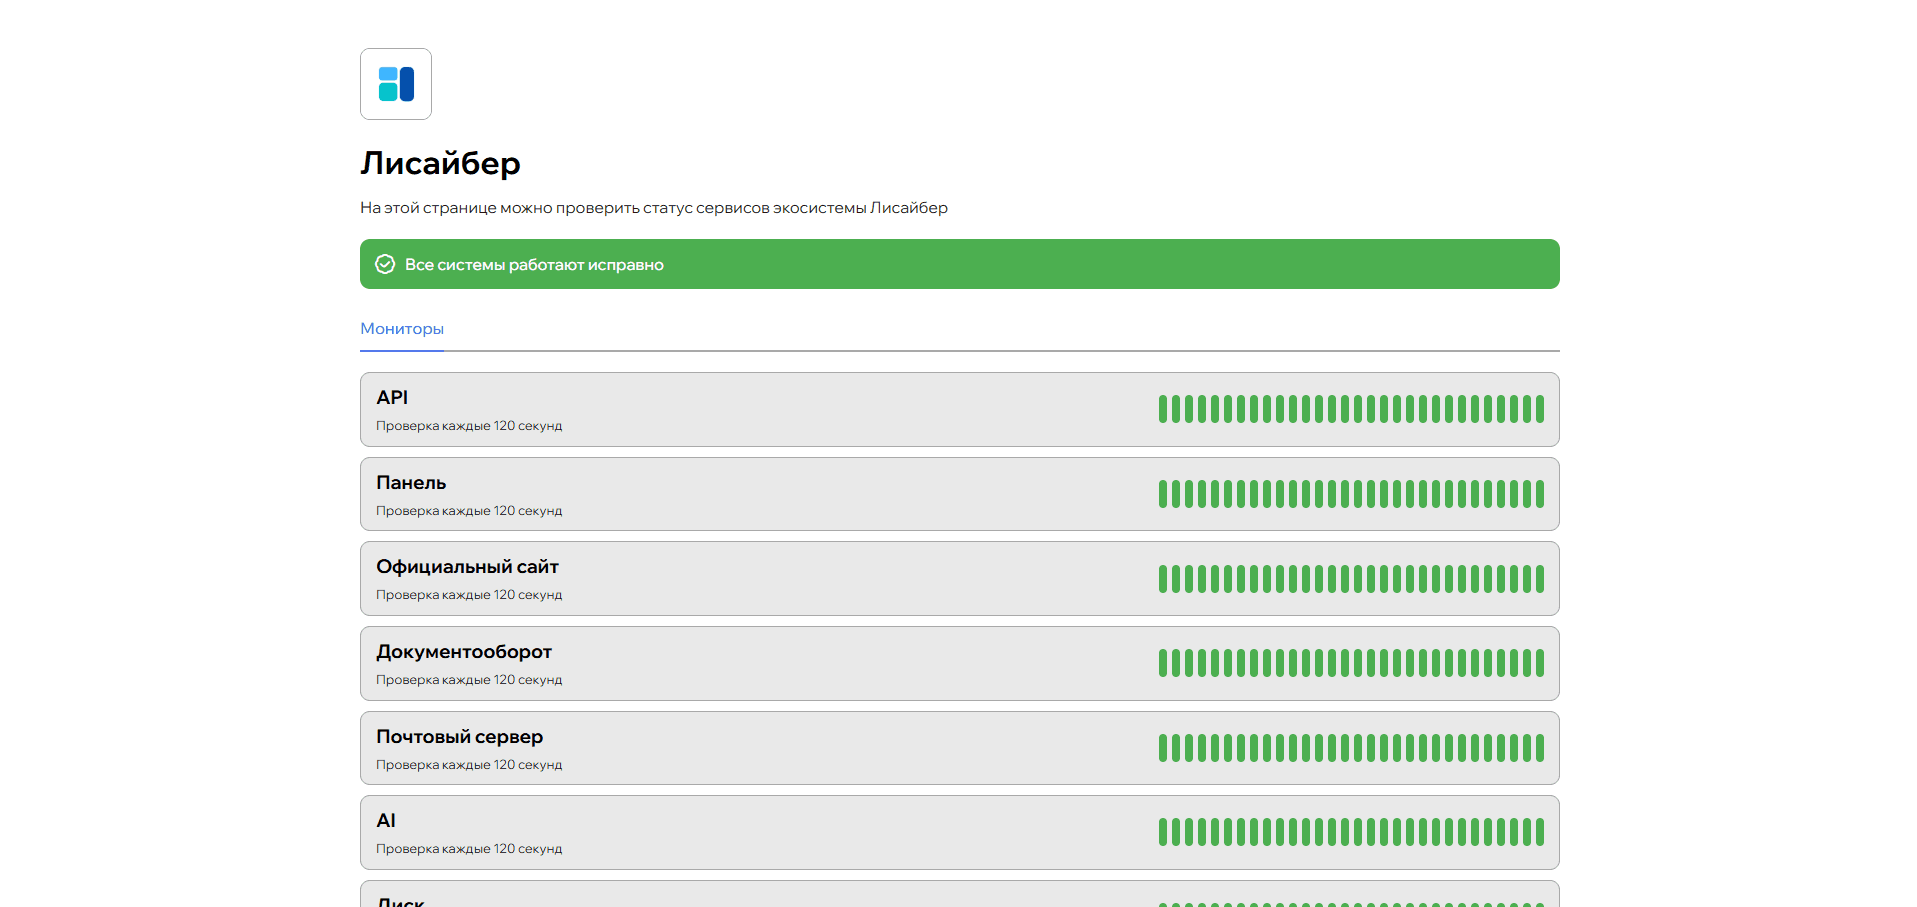Select the Документооборот monitor name

[464, 652]
